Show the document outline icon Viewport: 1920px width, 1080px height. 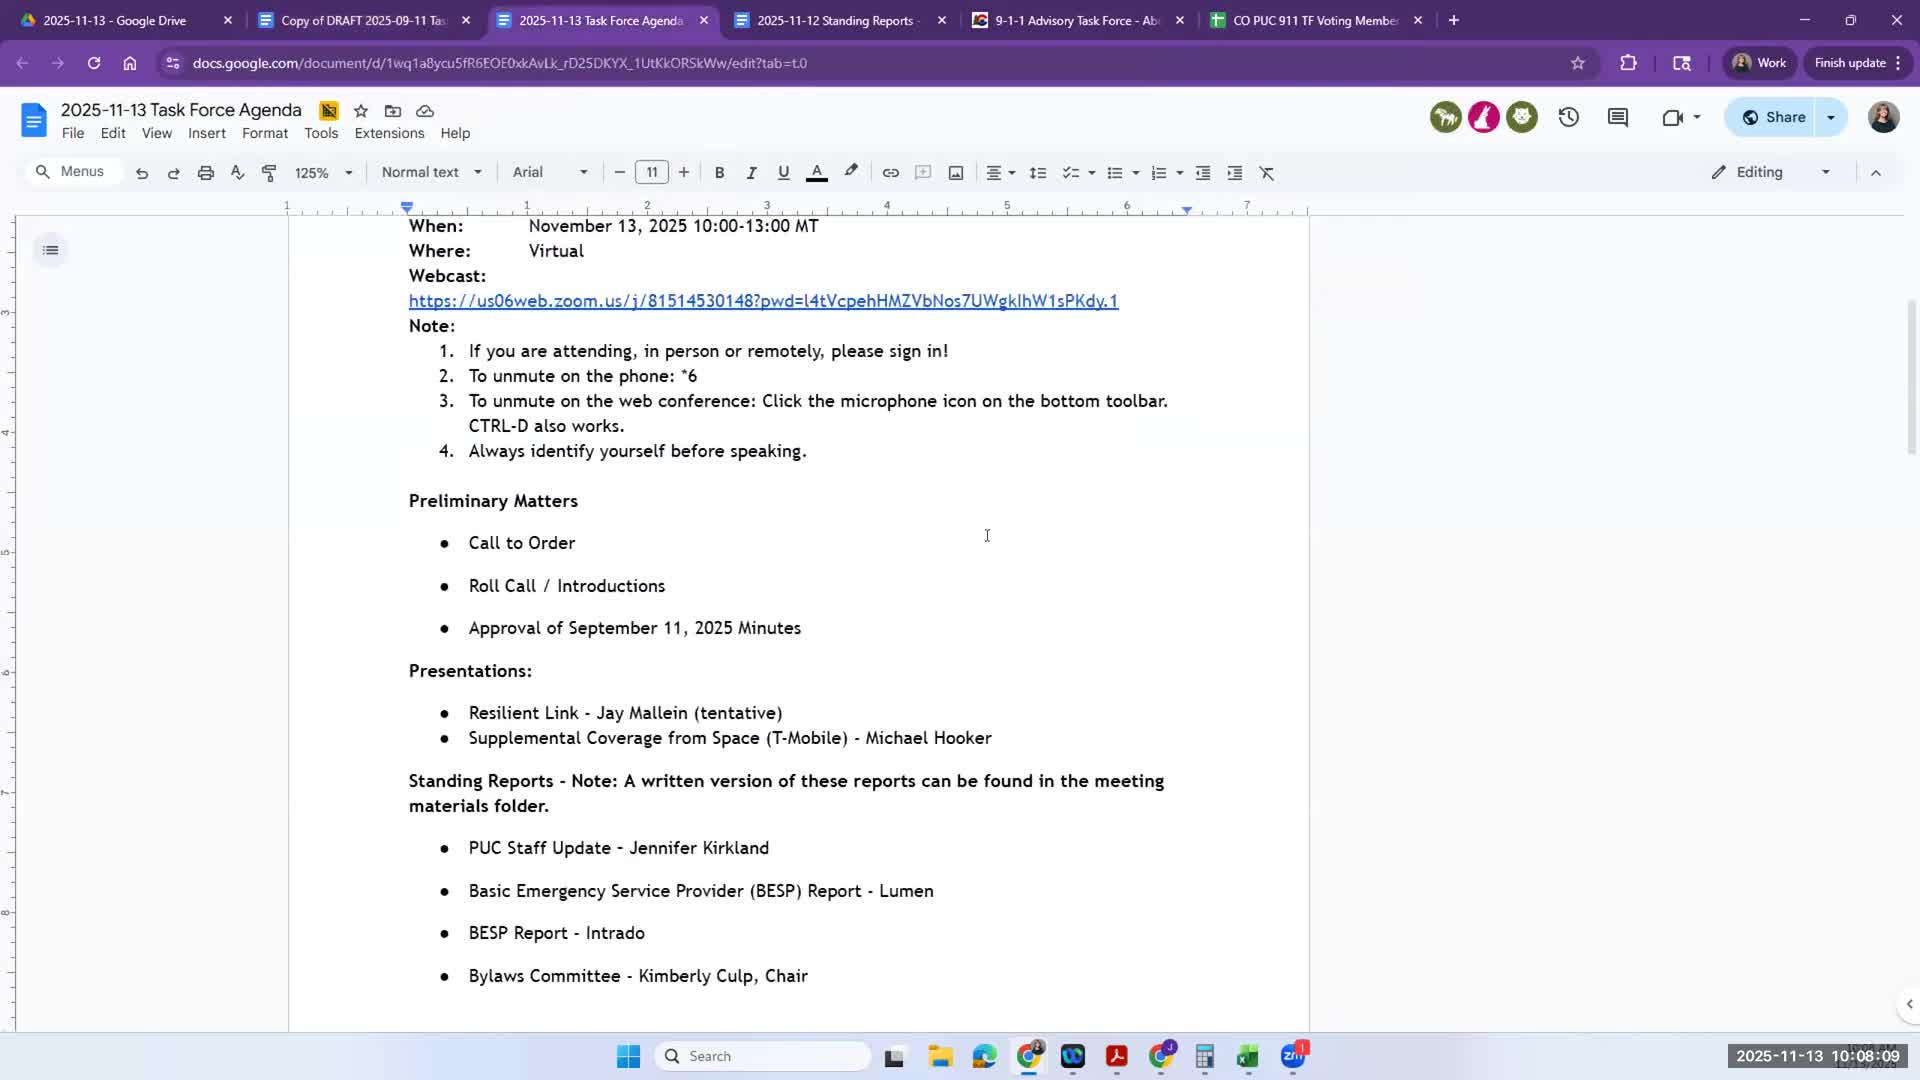coord(51,250)
